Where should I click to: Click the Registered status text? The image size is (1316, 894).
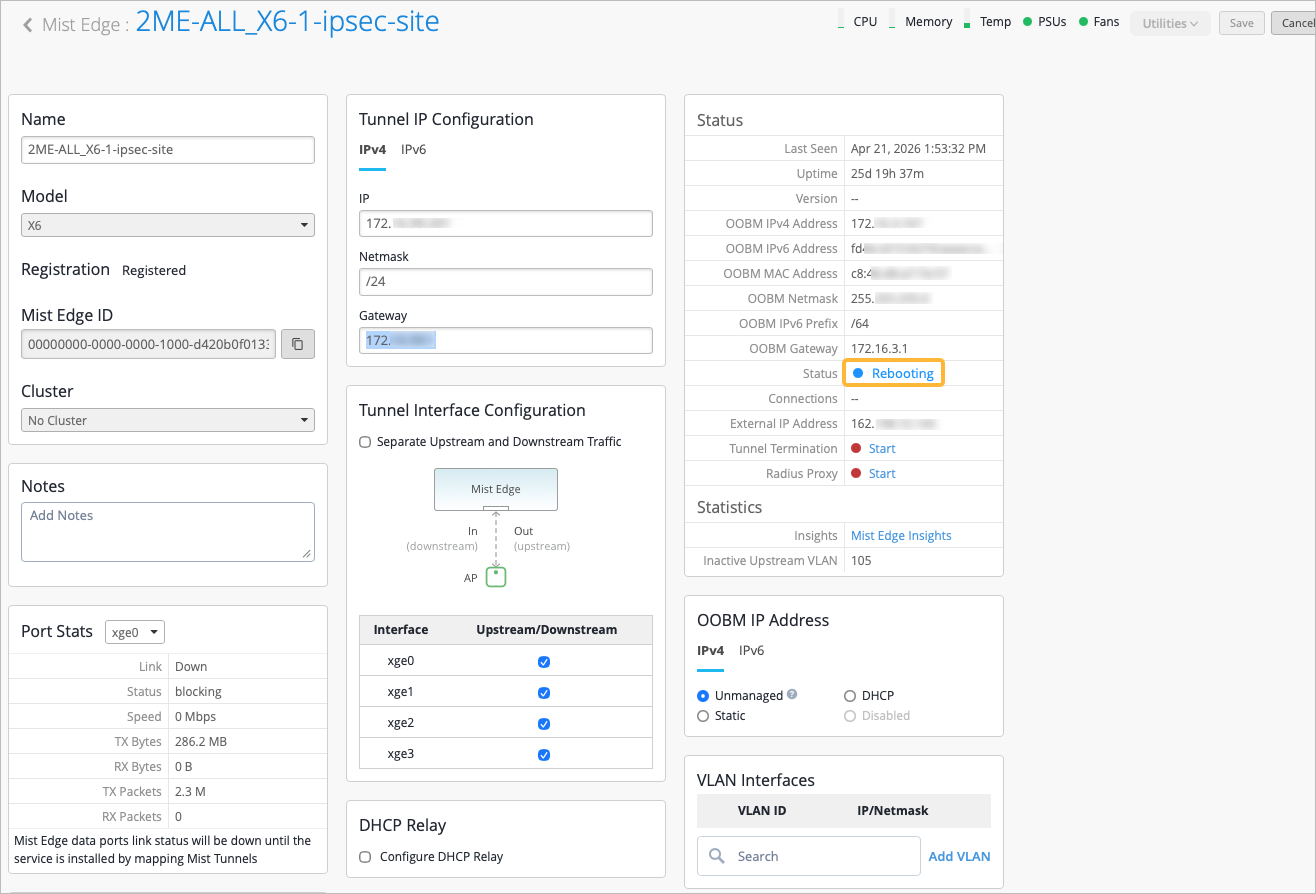[x=154, y=270]
